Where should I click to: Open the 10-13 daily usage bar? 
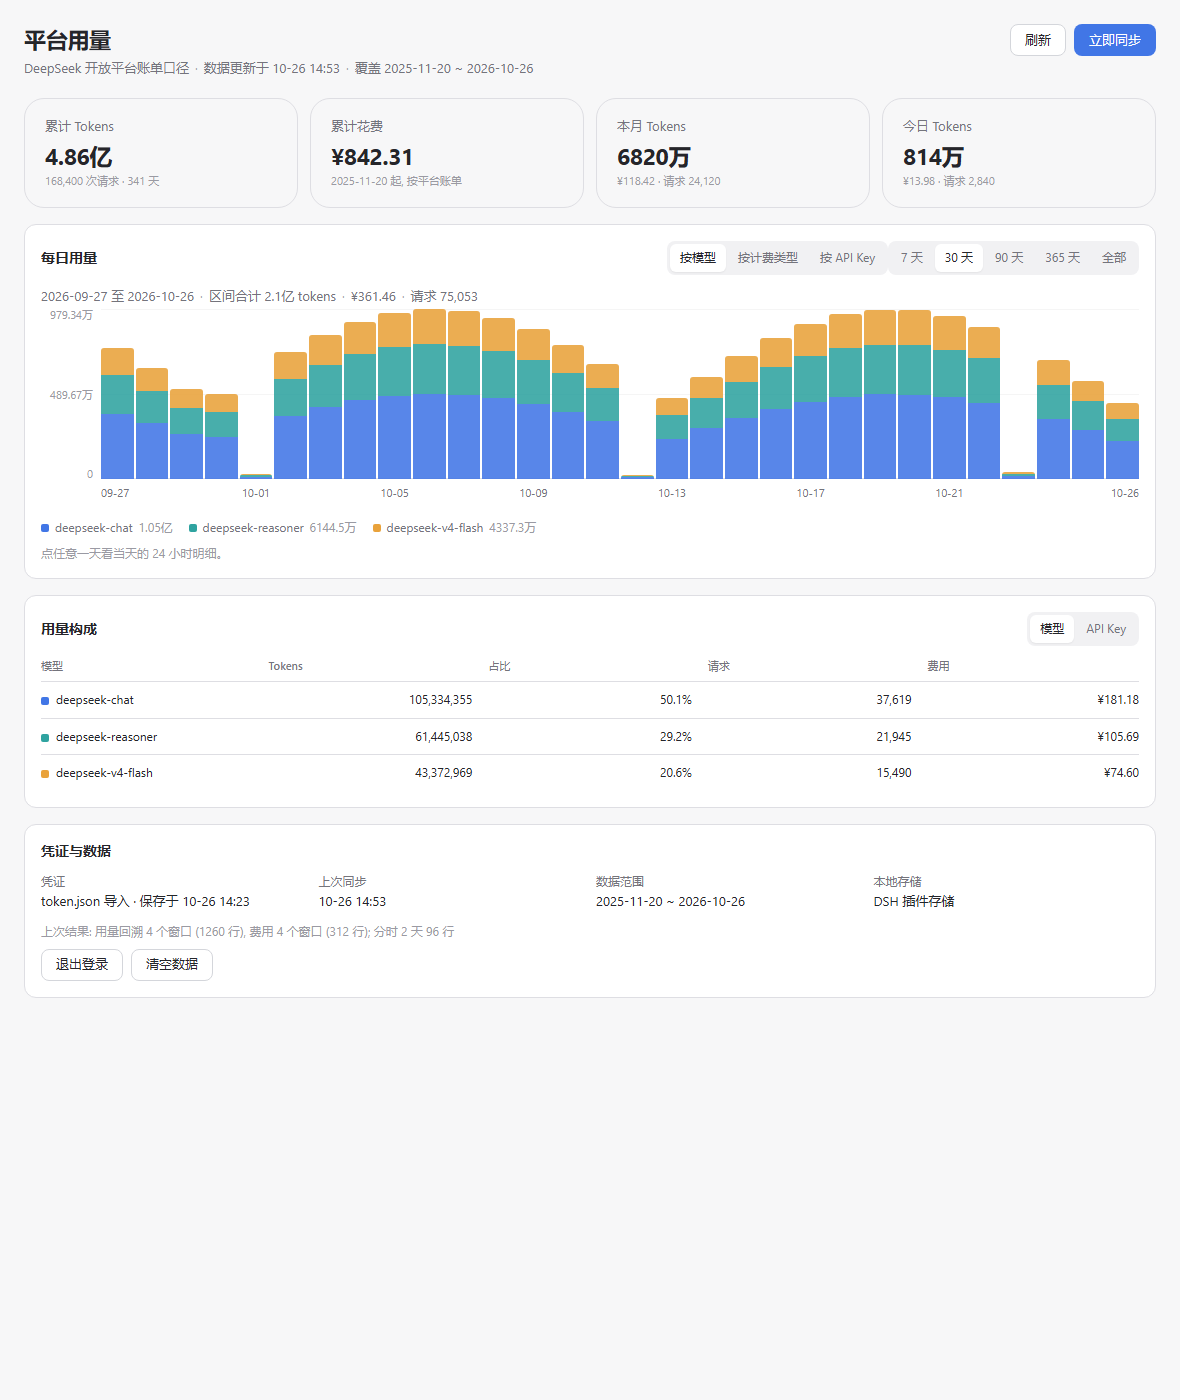[672, 438]
